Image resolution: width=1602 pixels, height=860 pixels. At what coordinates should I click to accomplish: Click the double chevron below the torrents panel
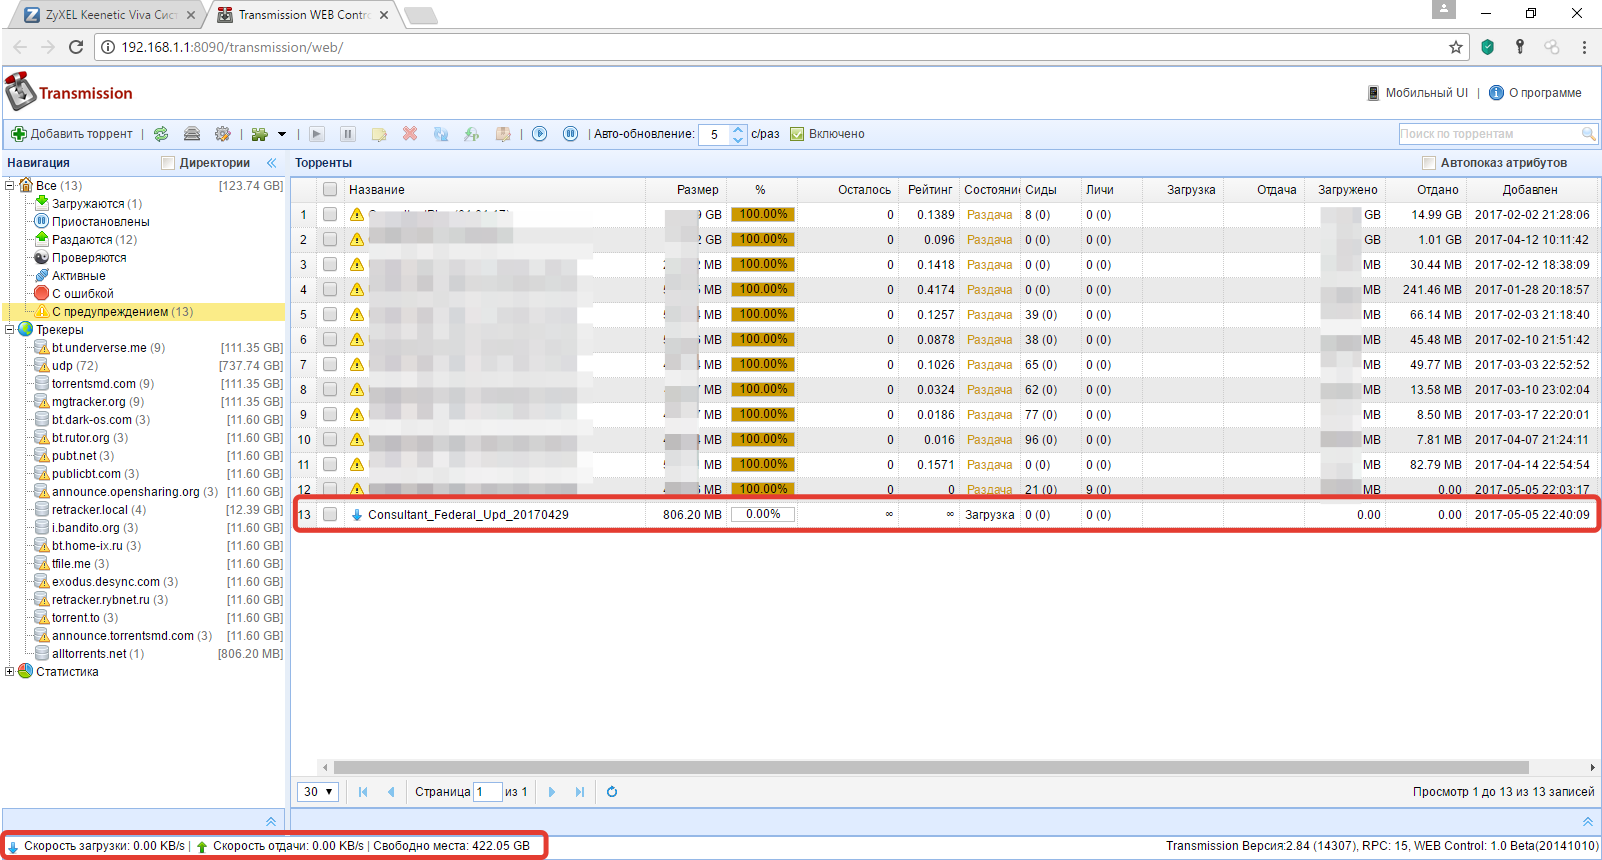[1588, 821]
